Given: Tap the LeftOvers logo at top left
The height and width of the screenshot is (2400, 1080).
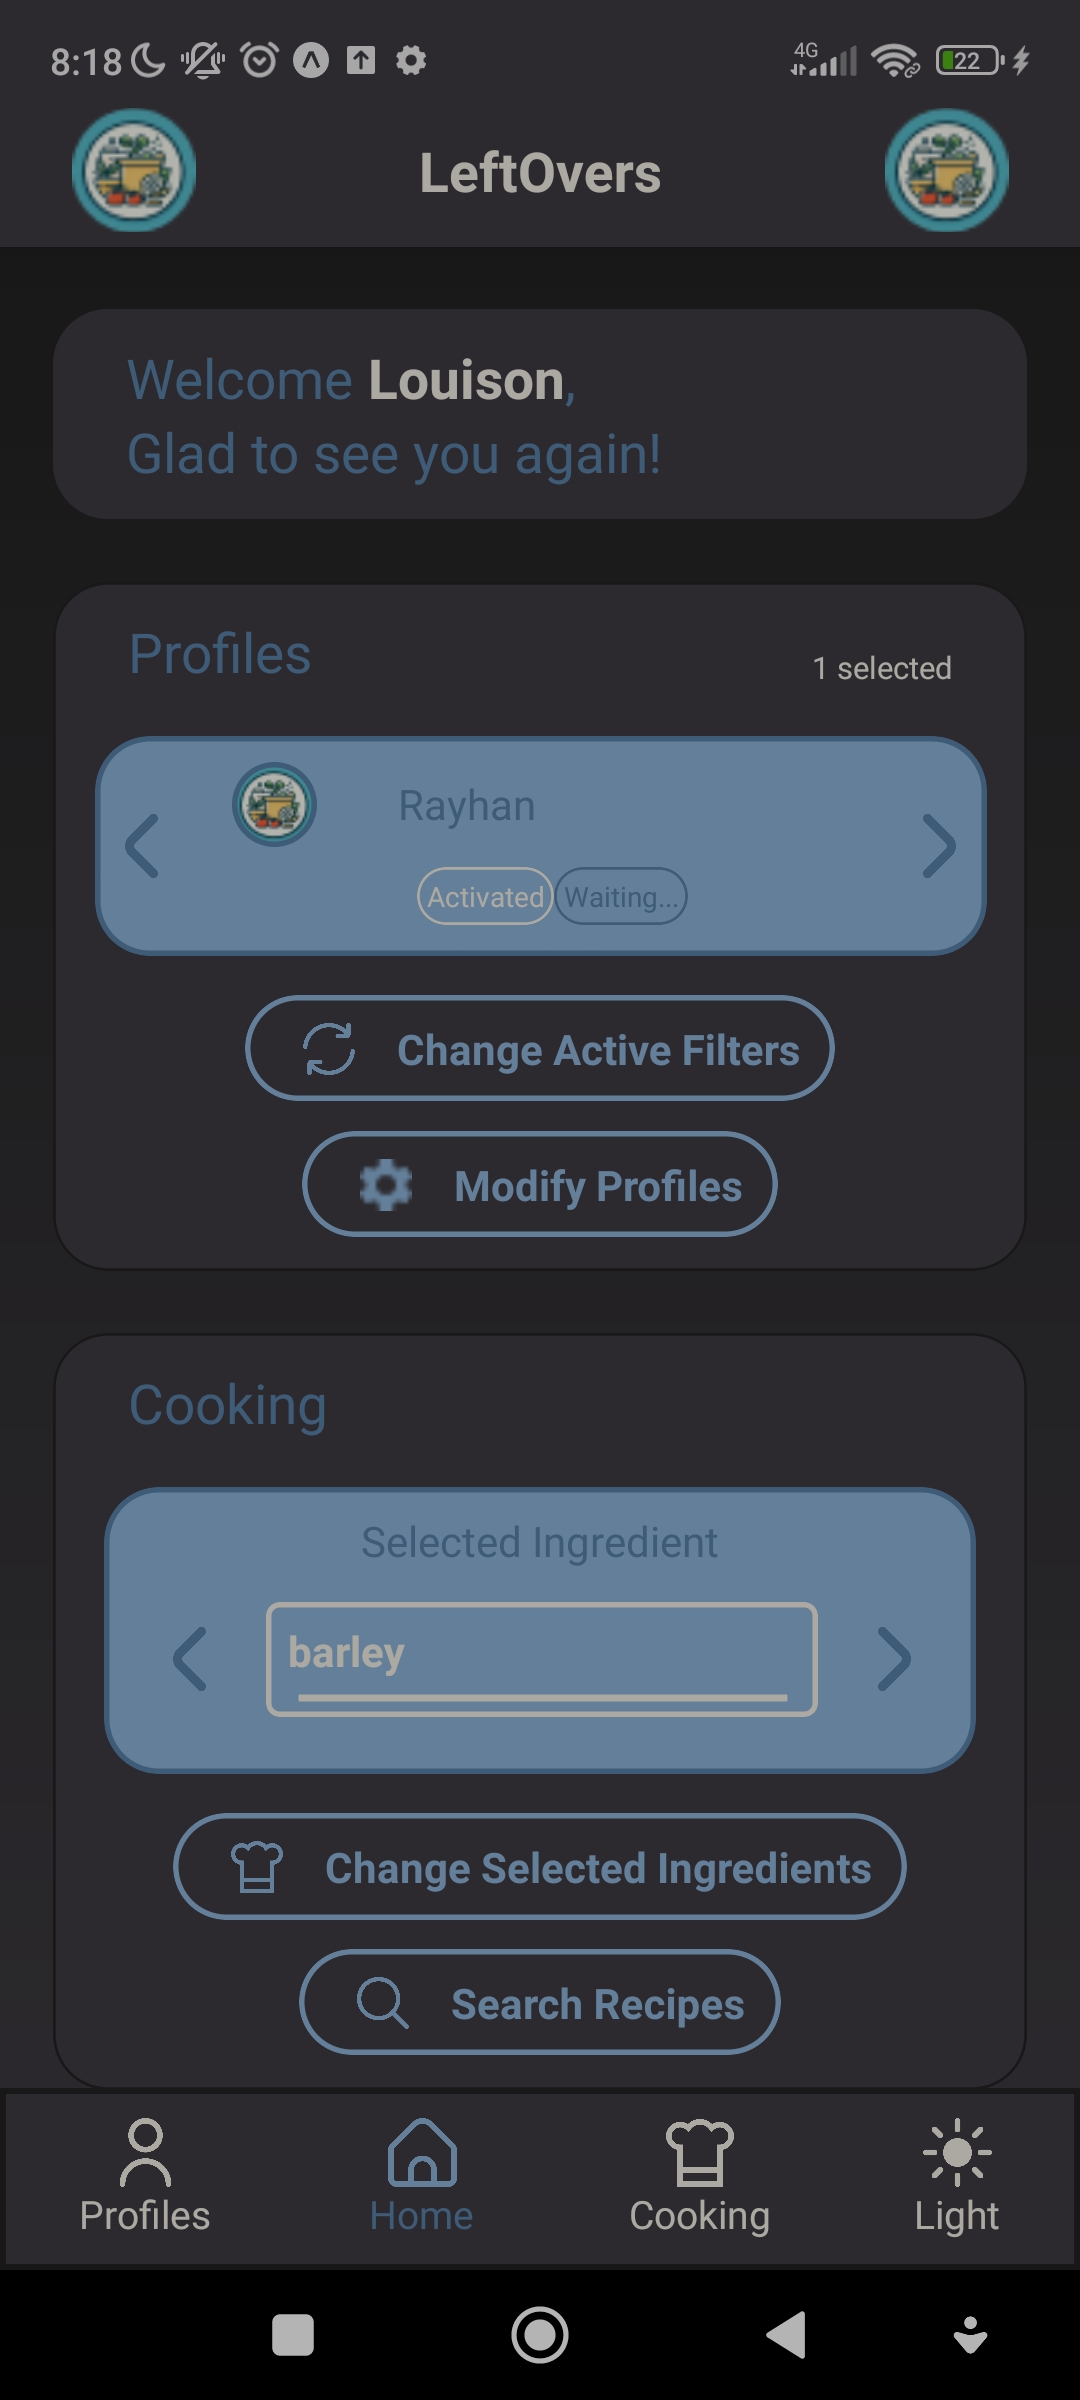Looking at the screenshot, I should [x=134, y=171].
